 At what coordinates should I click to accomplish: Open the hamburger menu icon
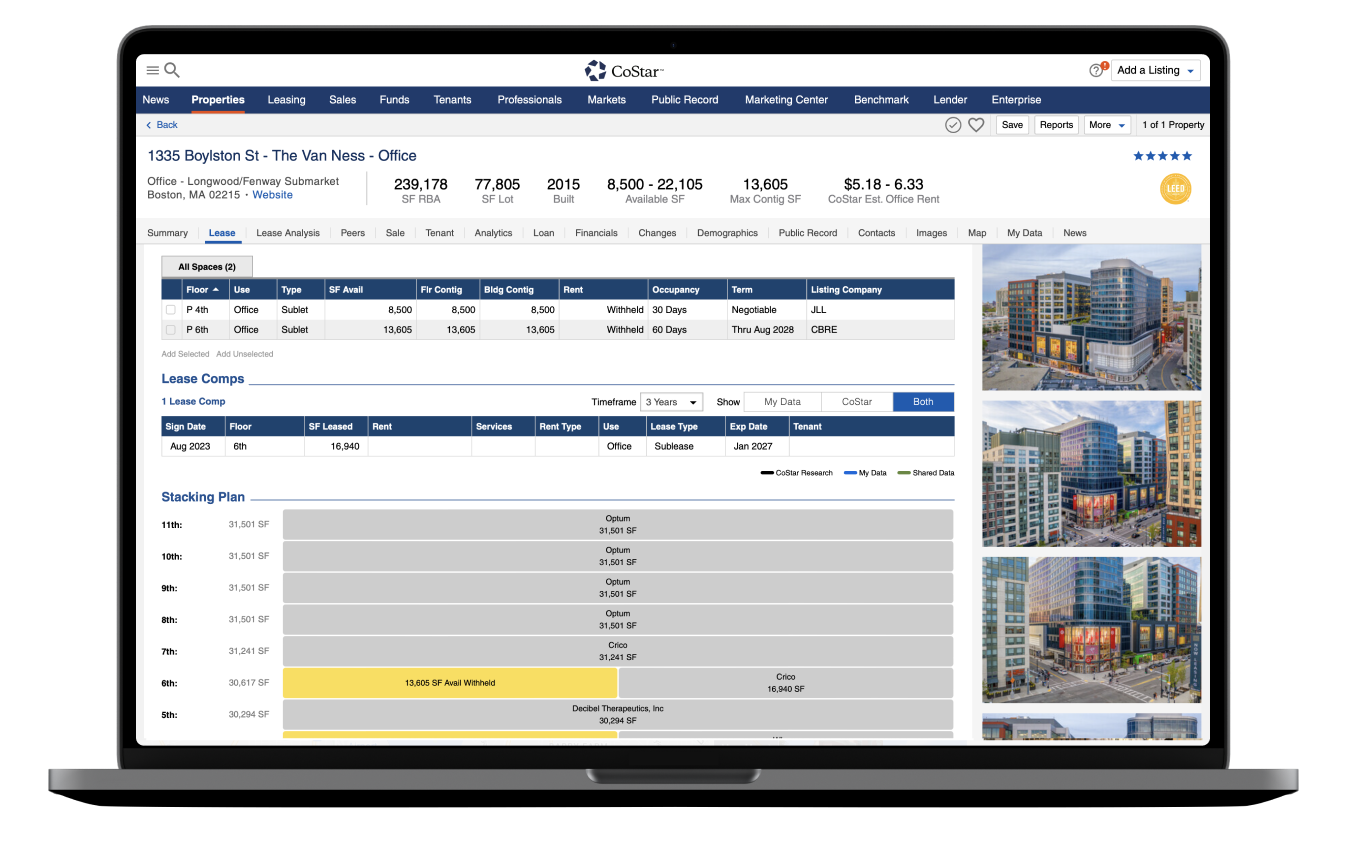[x=153, y=70]
